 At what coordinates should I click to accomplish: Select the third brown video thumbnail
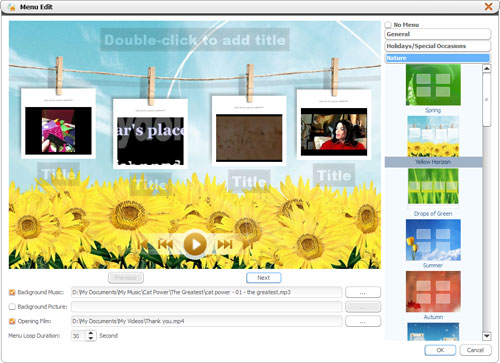coord(249,138)
